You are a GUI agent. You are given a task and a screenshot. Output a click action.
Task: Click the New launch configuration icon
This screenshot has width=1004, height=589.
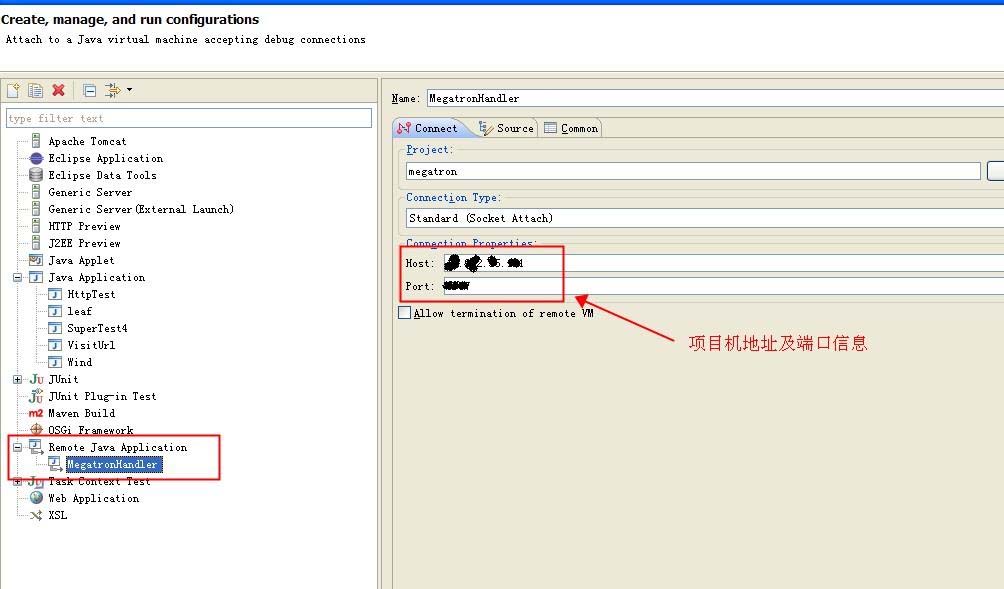coord(13,91)
